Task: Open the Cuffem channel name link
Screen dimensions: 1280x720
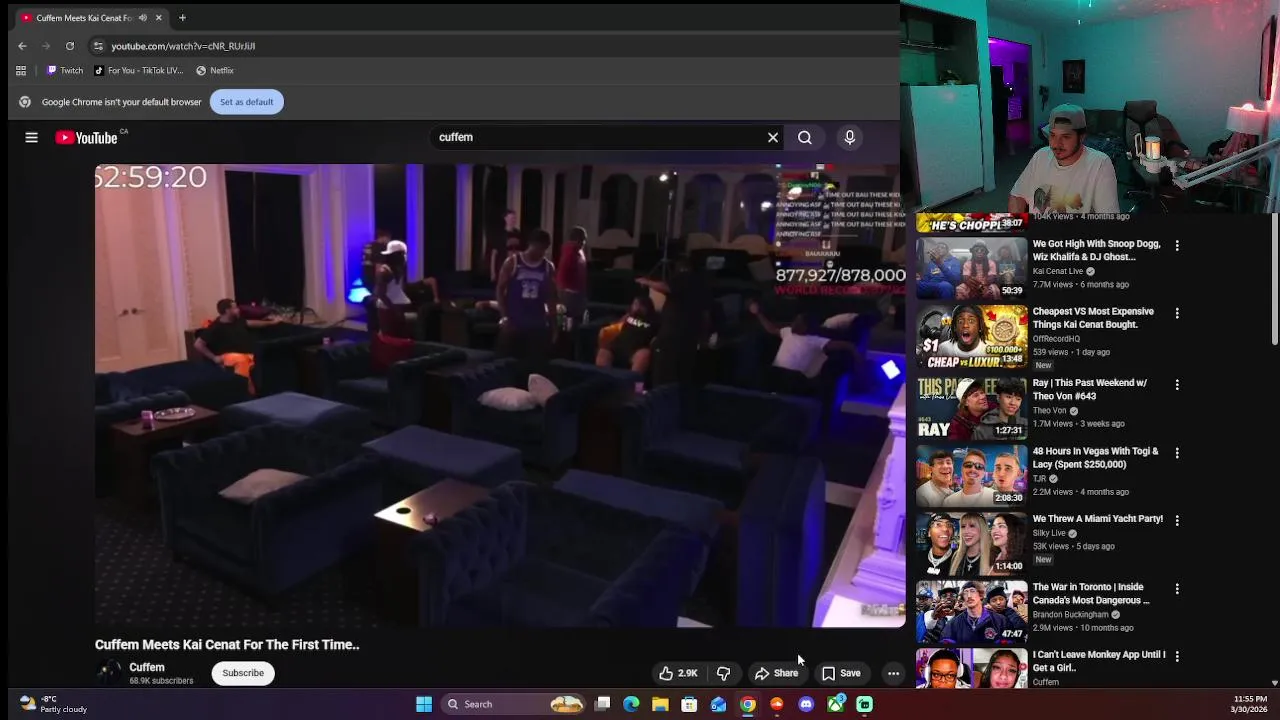Action: click(x=147, y=668)
